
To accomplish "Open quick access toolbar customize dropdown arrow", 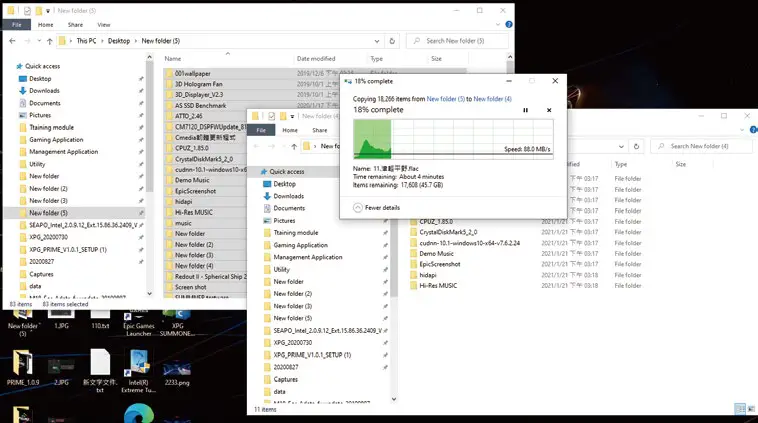I will (49, 10).
